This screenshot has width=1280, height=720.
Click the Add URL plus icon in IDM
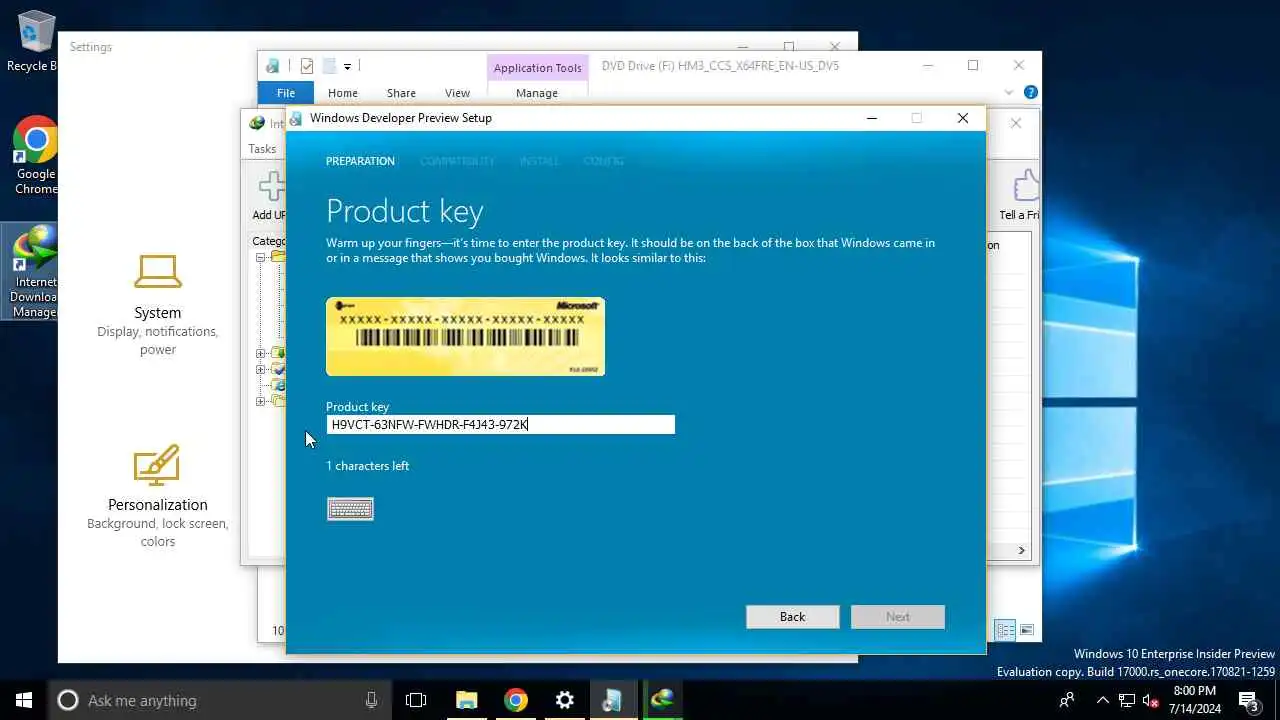(272, 187)
